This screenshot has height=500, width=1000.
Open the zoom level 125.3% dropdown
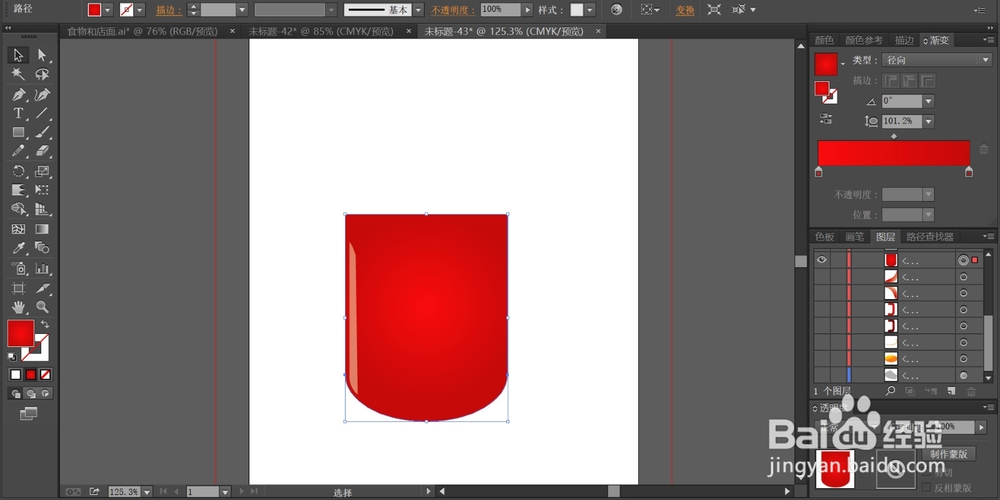tap(147, 492)
